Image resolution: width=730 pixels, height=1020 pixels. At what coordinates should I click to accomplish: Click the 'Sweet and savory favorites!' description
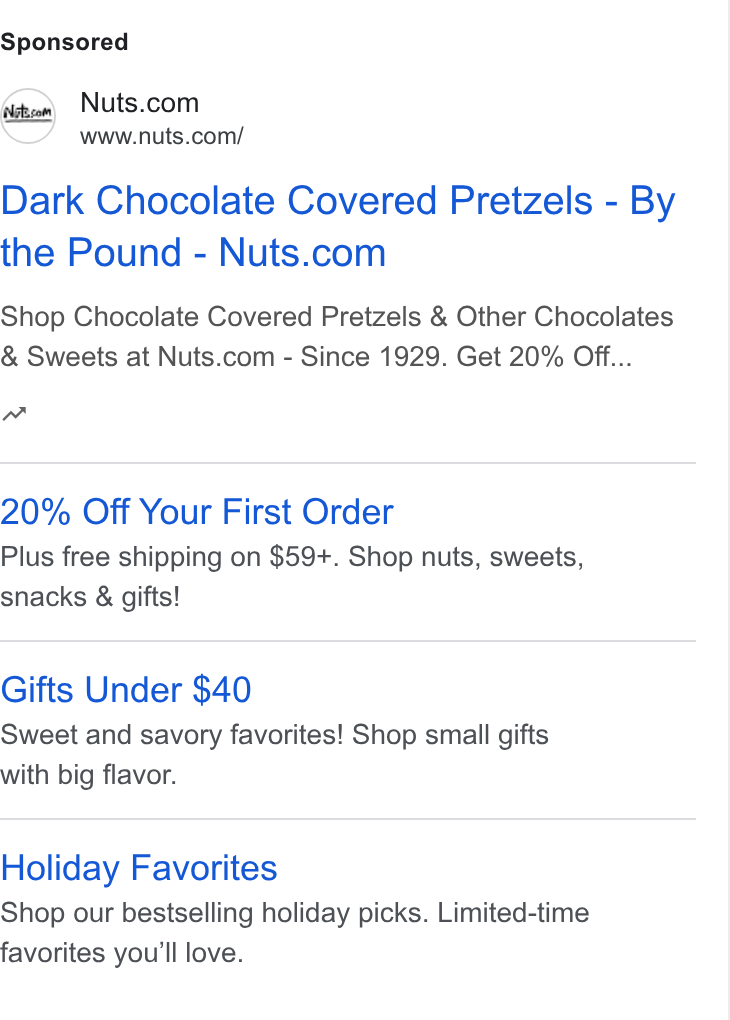tap(171, 734)
